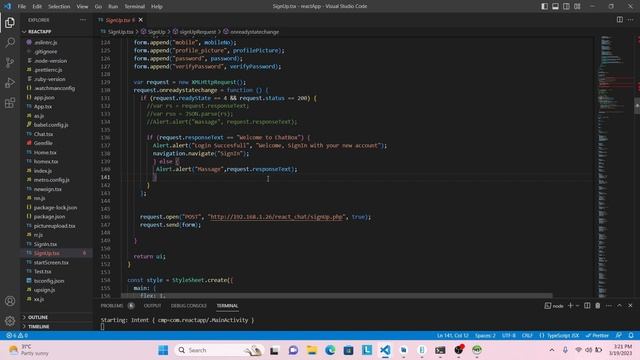
Task: Add a new terminal with plus icon
Action: pyautogui.click(x=571, y=305)
